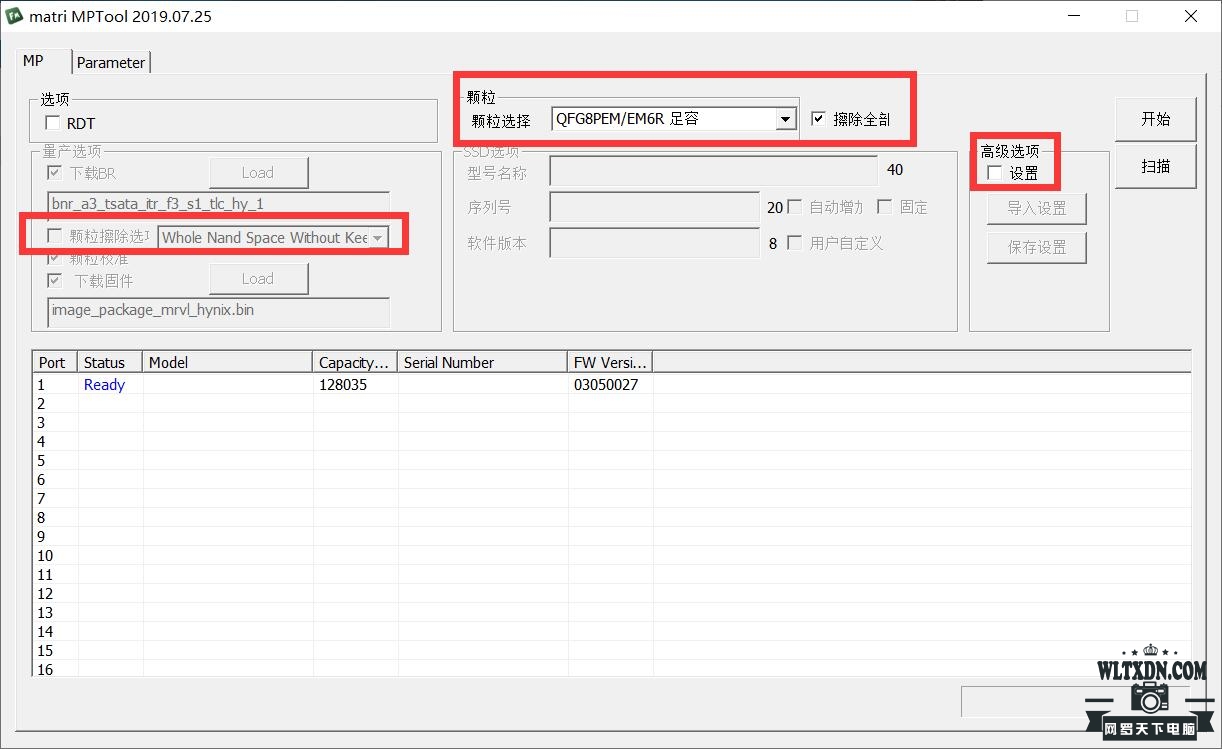Image resolution: width=1222 pixels, height=749 pixels.
Task: Click the 扫描 button
Action: (x=1156, y=167)
